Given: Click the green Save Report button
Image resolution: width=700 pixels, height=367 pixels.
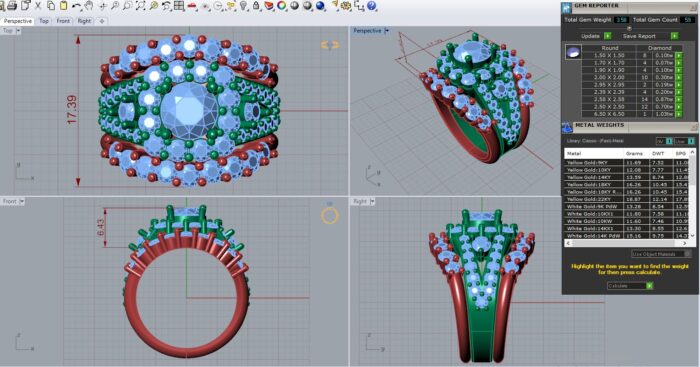Looking at the screenshot, I should [x=674, y=36].
